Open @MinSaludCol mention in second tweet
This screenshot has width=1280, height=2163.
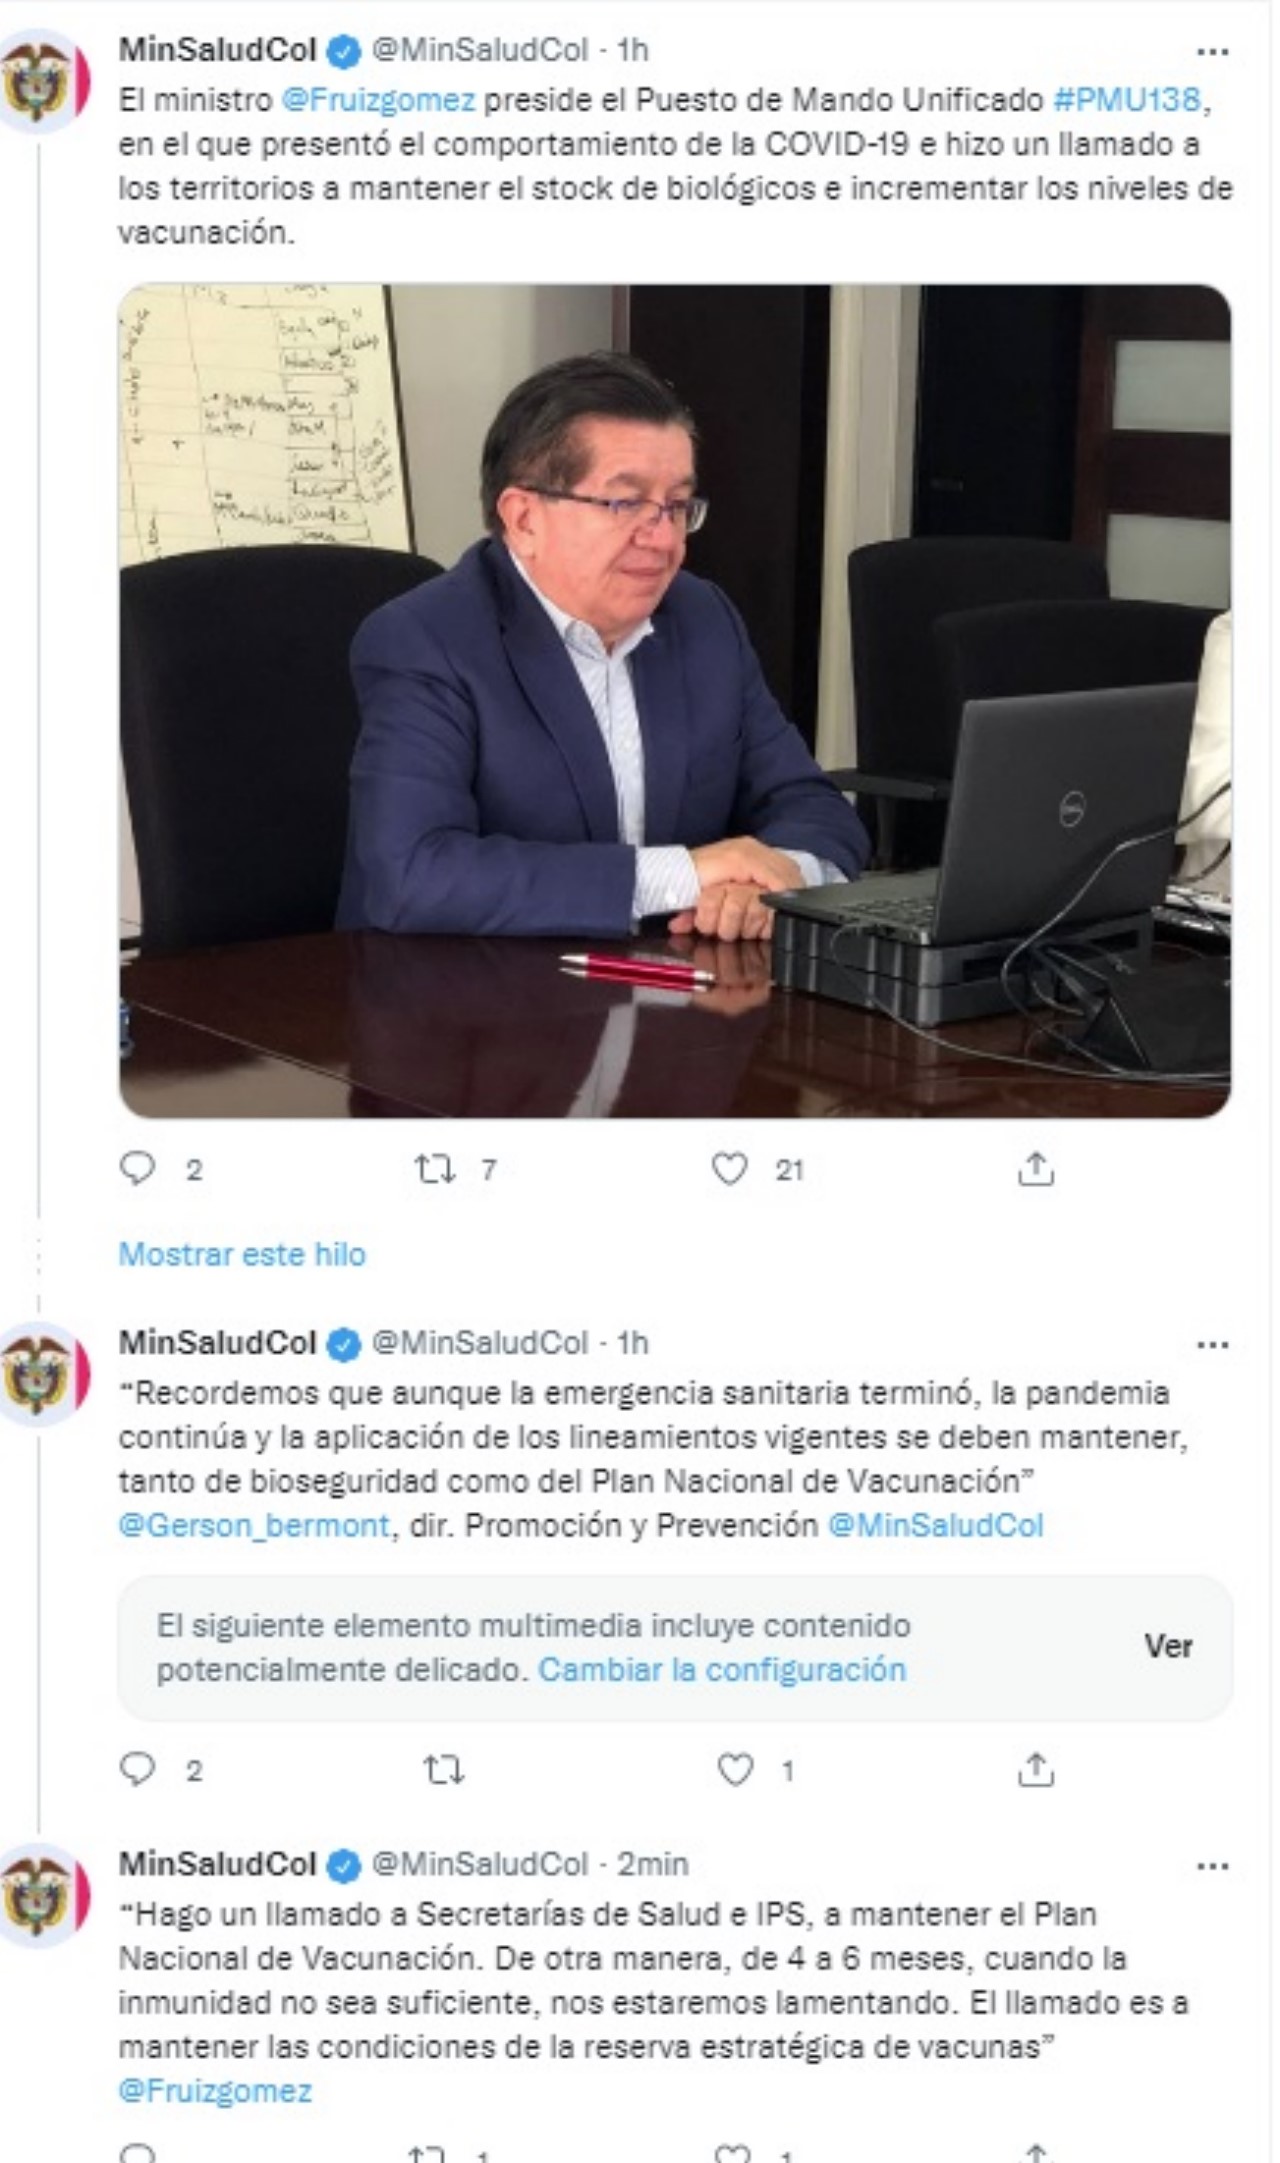(935, 1525)
